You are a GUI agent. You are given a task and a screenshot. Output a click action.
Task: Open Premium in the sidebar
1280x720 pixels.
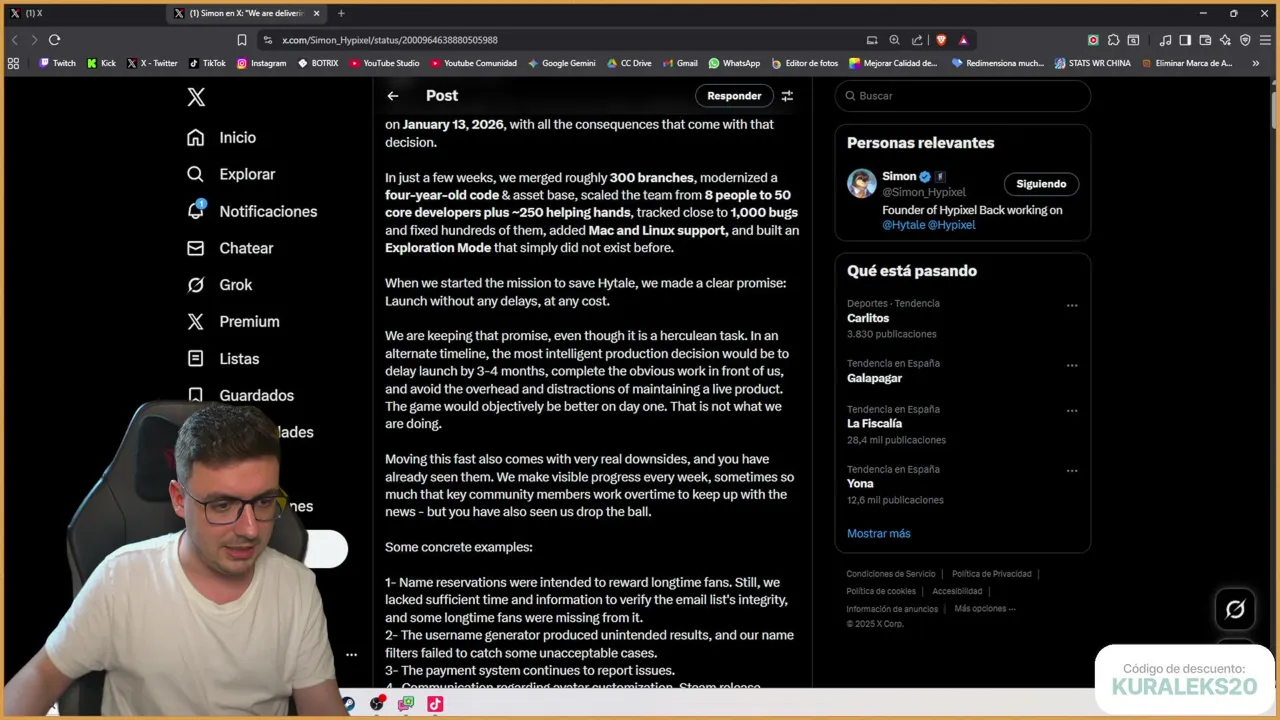tap(233, 321)
